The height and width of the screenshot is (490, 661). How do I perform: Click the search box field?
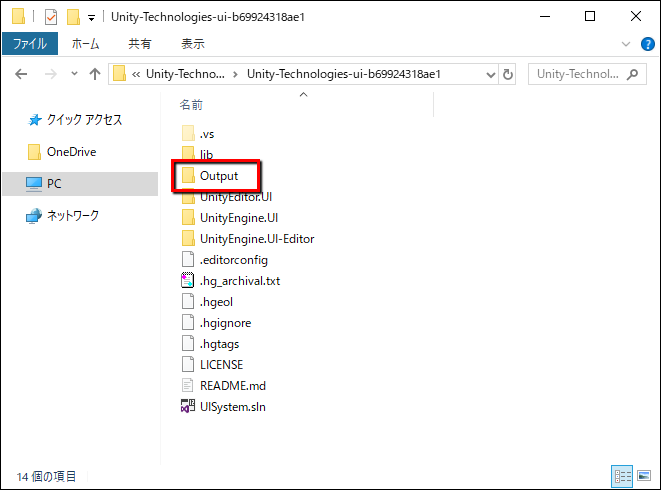click(587, 74)
